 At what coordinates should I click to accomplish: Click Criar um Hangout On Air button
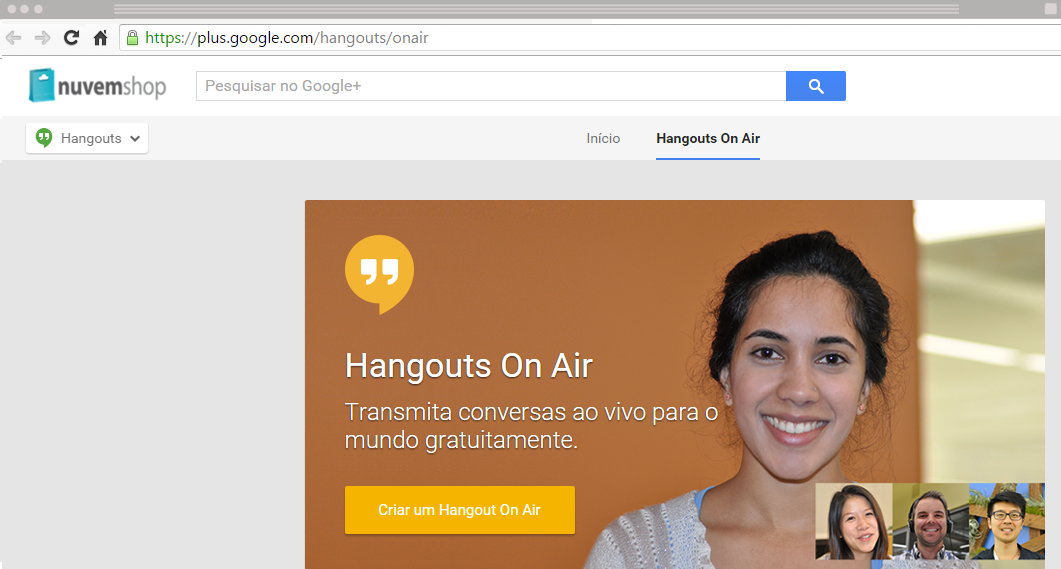(459, 509)
